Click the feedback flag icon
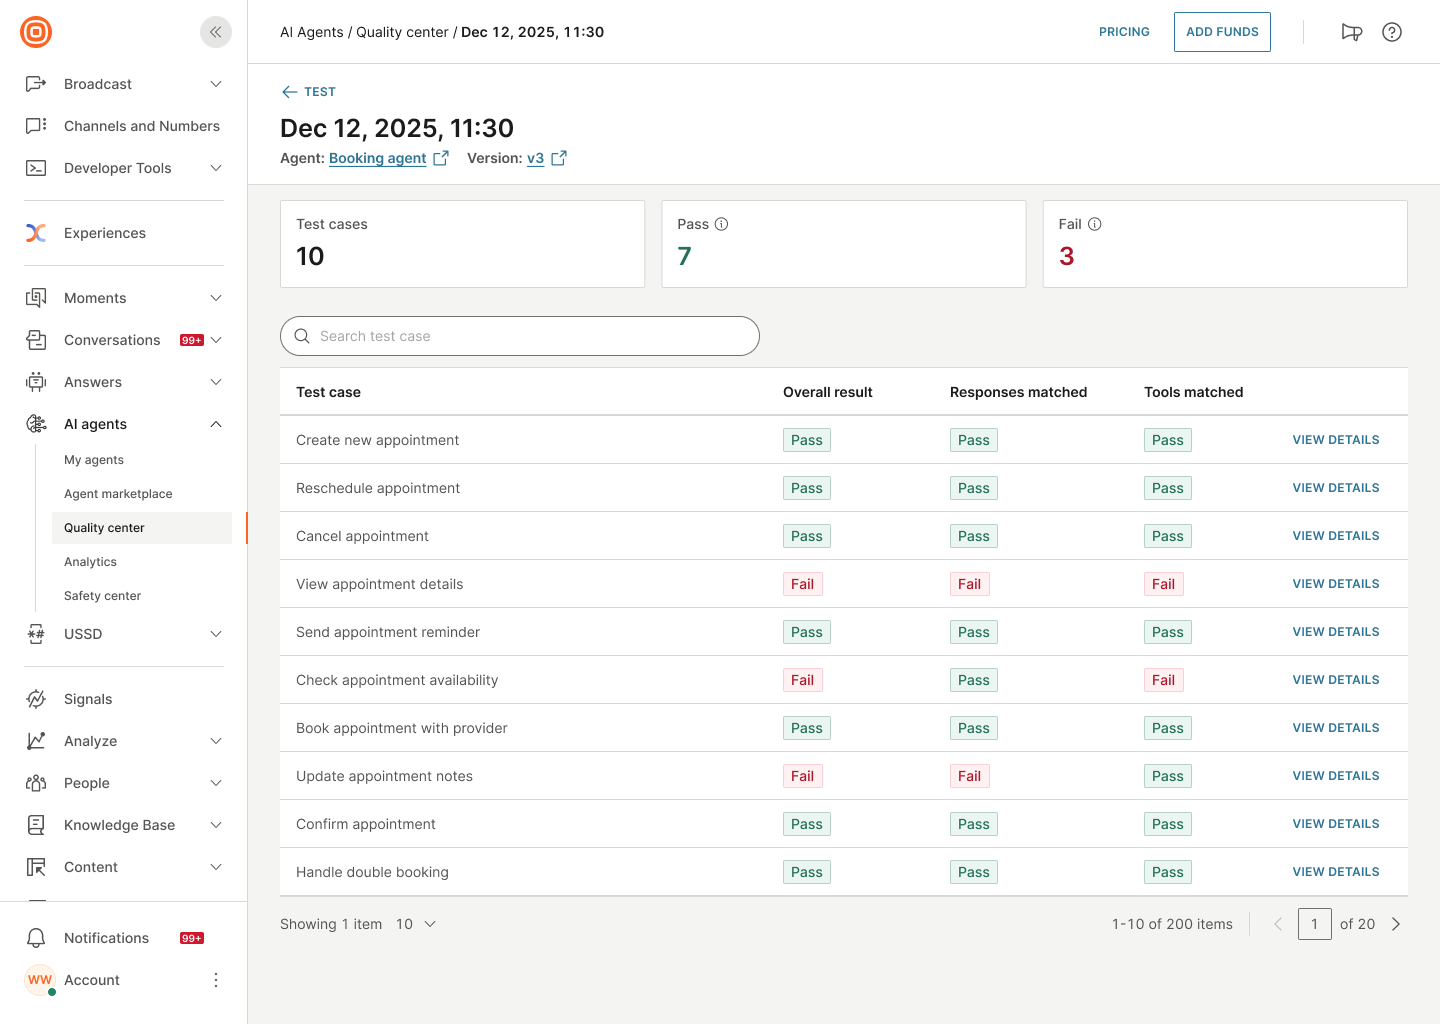Viewport: 1440px width, 1024px height. coord(1352,31)
